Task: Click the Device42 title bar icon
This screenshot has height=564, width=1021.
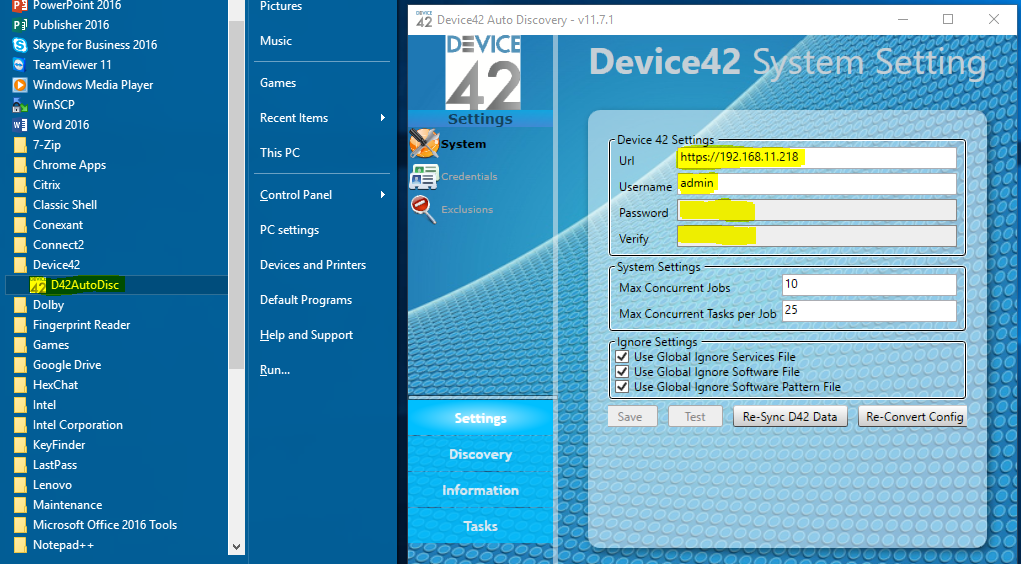Action: (x=424, y=20)
